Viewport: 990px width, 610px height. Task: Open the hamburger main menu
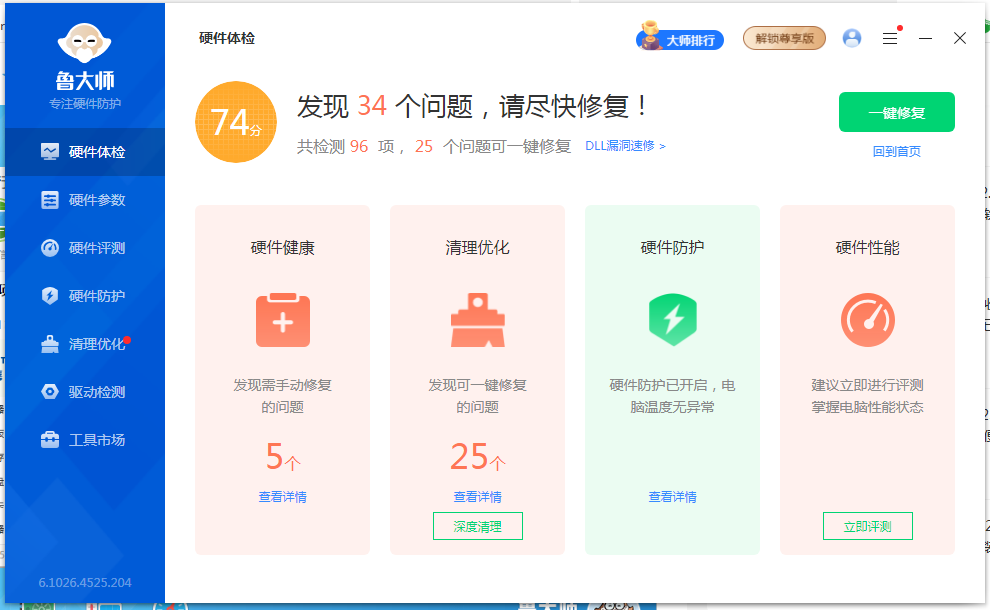click(x=889, y=38)
